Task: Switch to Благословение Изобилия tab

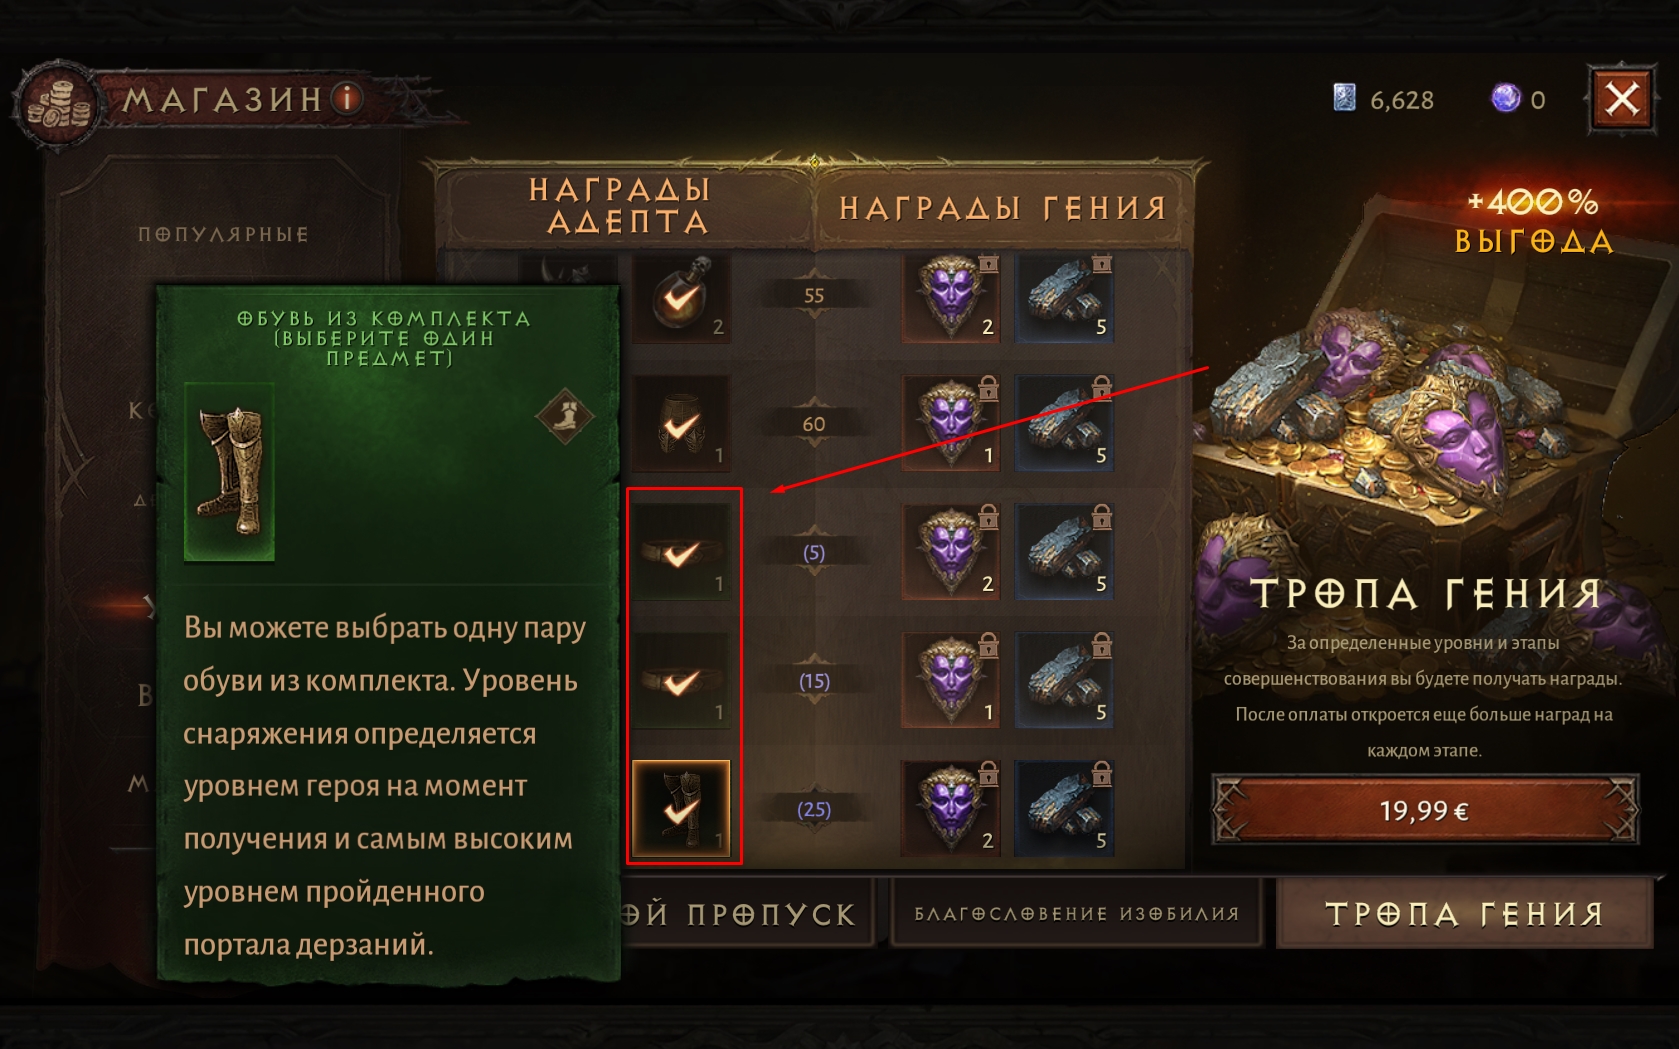Action: pos(1076,913)
